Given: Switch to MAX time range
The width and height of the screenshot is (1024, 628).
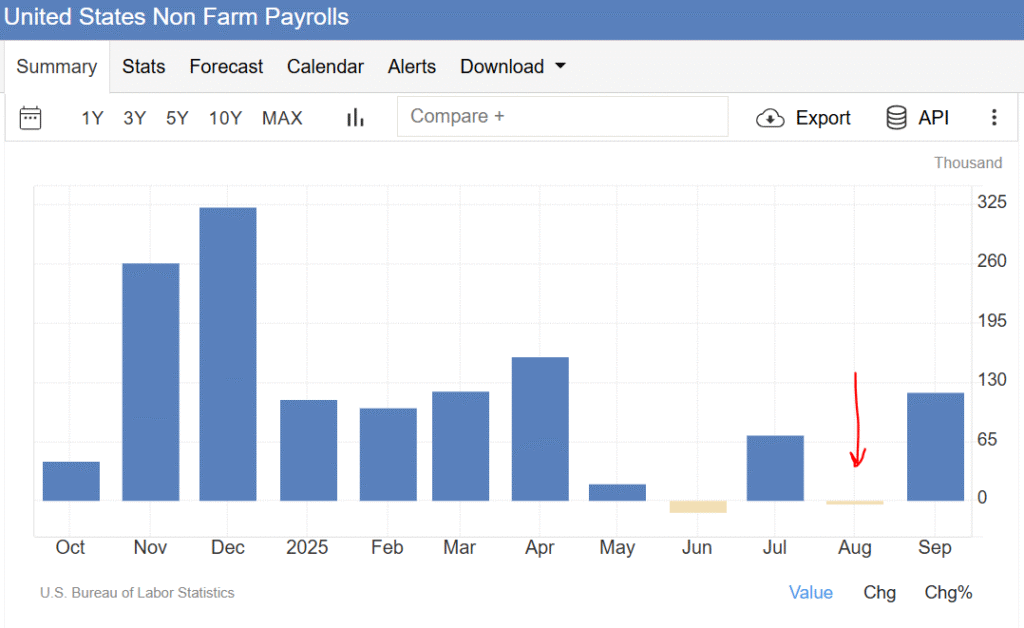Looking at the screenshot, I should pyautogui.click(x=282, y=118).
